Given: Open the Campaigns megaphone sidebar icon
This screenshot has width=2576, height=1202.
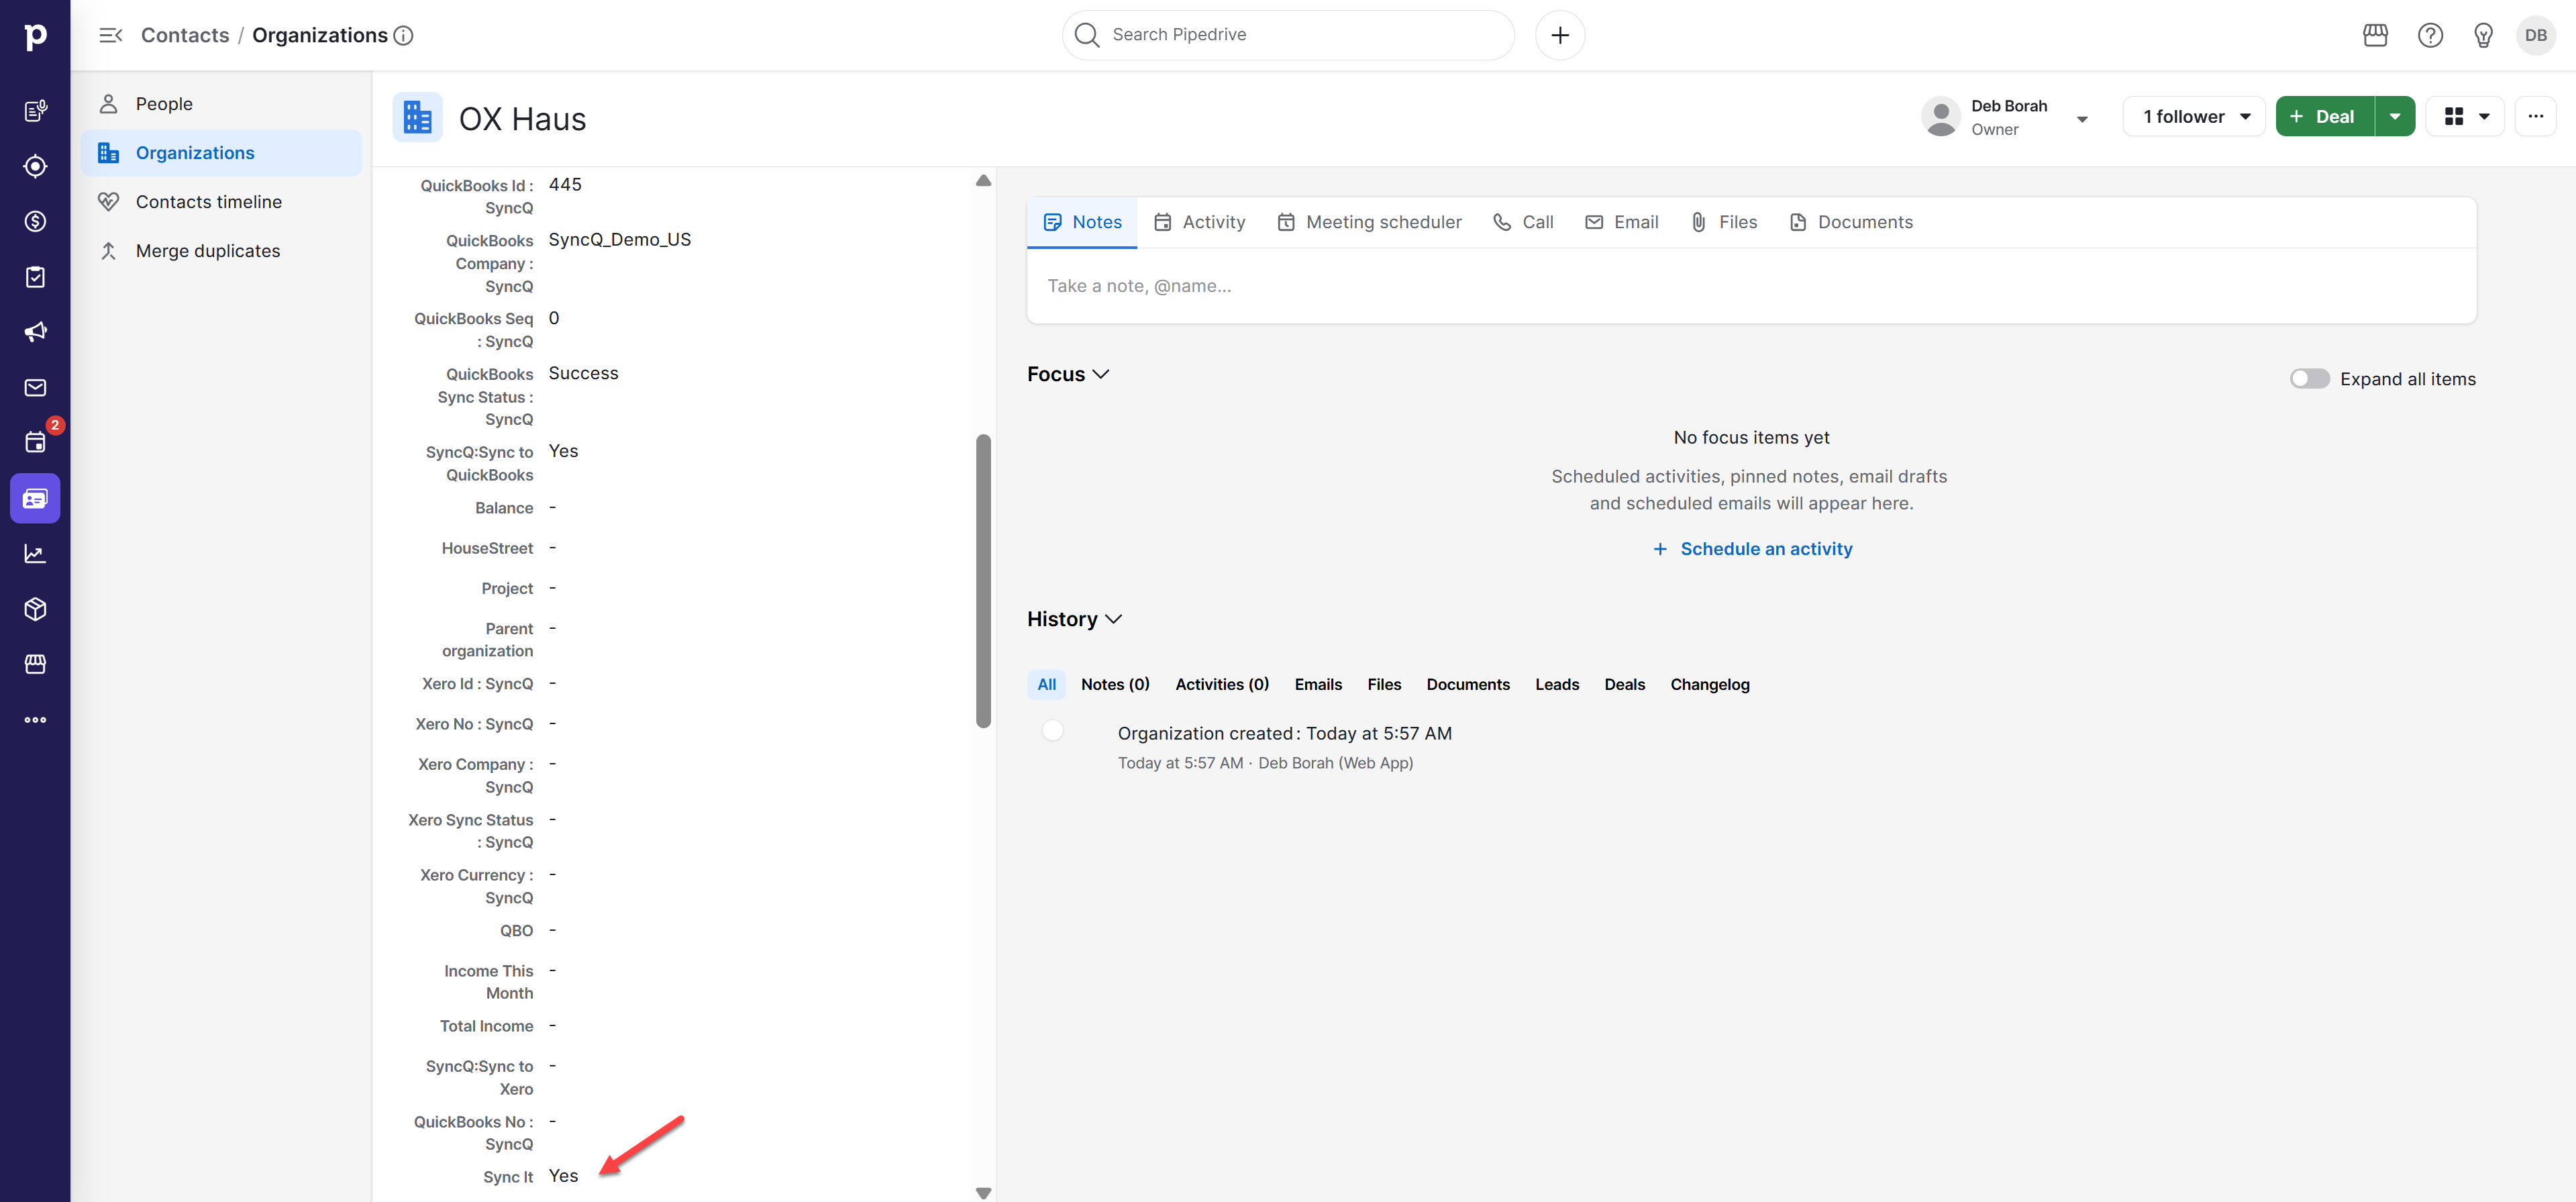Looking at the screenshot, I should 35,332.
